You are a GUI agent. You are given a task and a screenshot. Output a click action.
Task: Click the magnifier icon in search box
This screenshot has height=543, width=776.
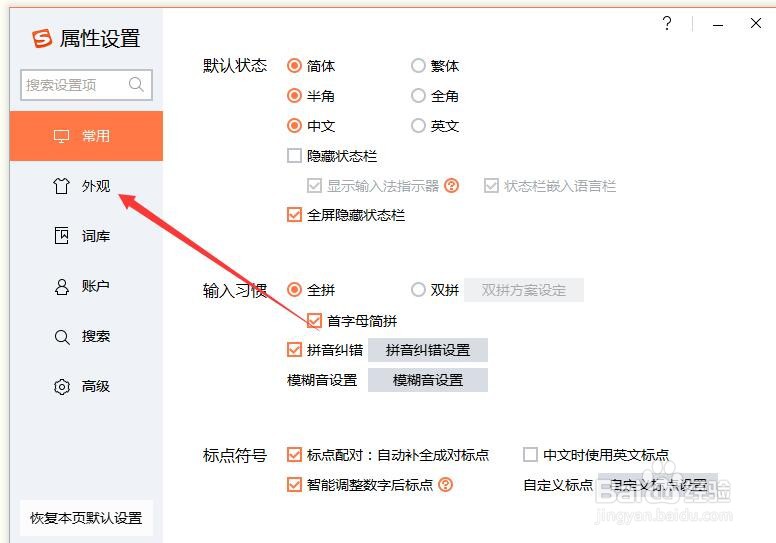(x=136, y=84)
